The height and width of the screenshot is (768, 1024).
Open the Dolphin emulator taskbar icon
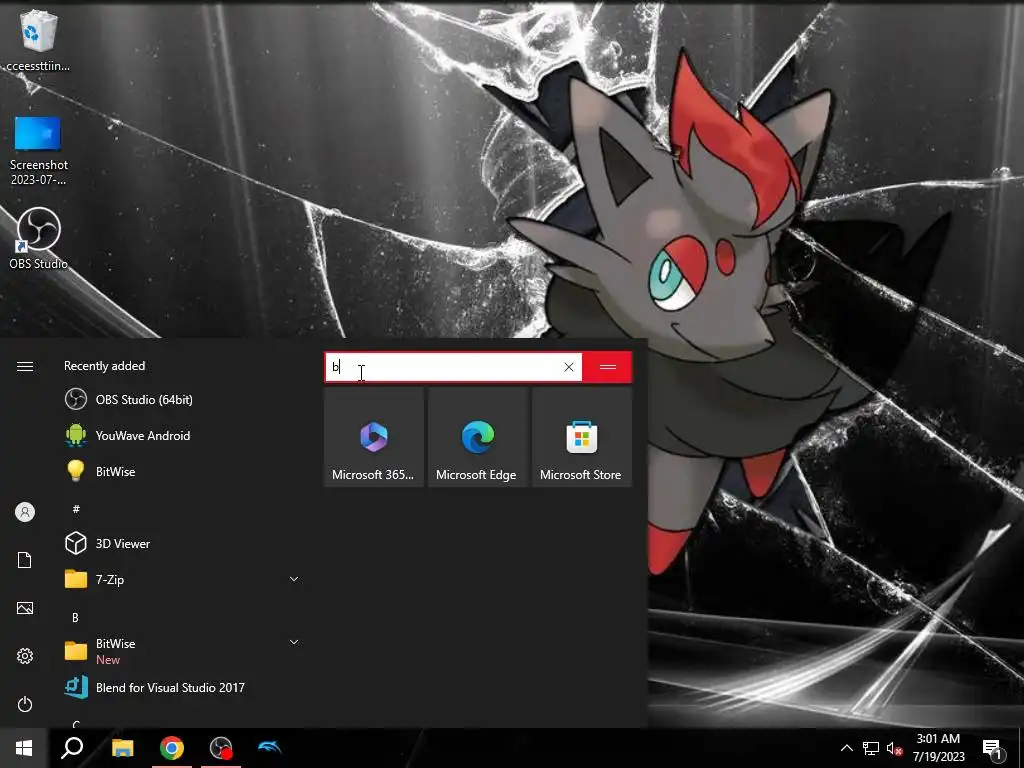point(270,748)
